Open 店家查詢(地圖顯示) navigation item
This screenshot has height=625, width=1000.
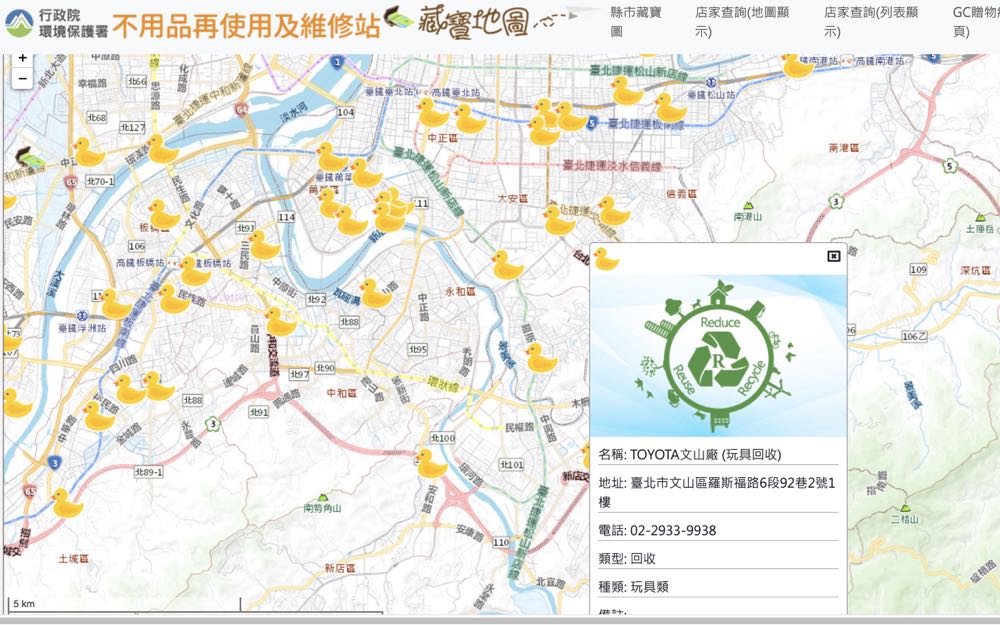[742, 21]
